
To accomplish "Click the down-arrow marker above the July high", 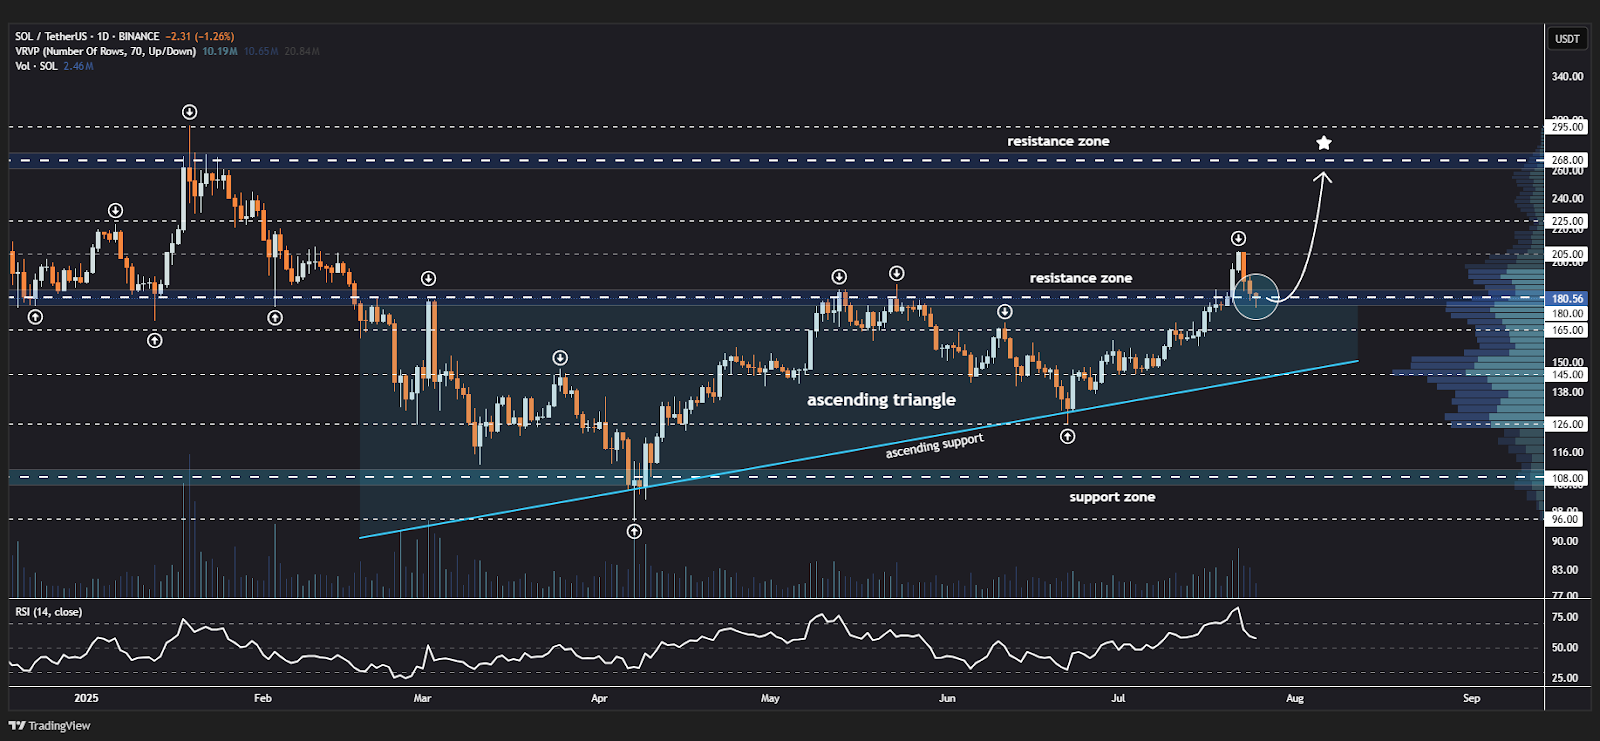I will pyautogui.click(x=1238, y=238).
